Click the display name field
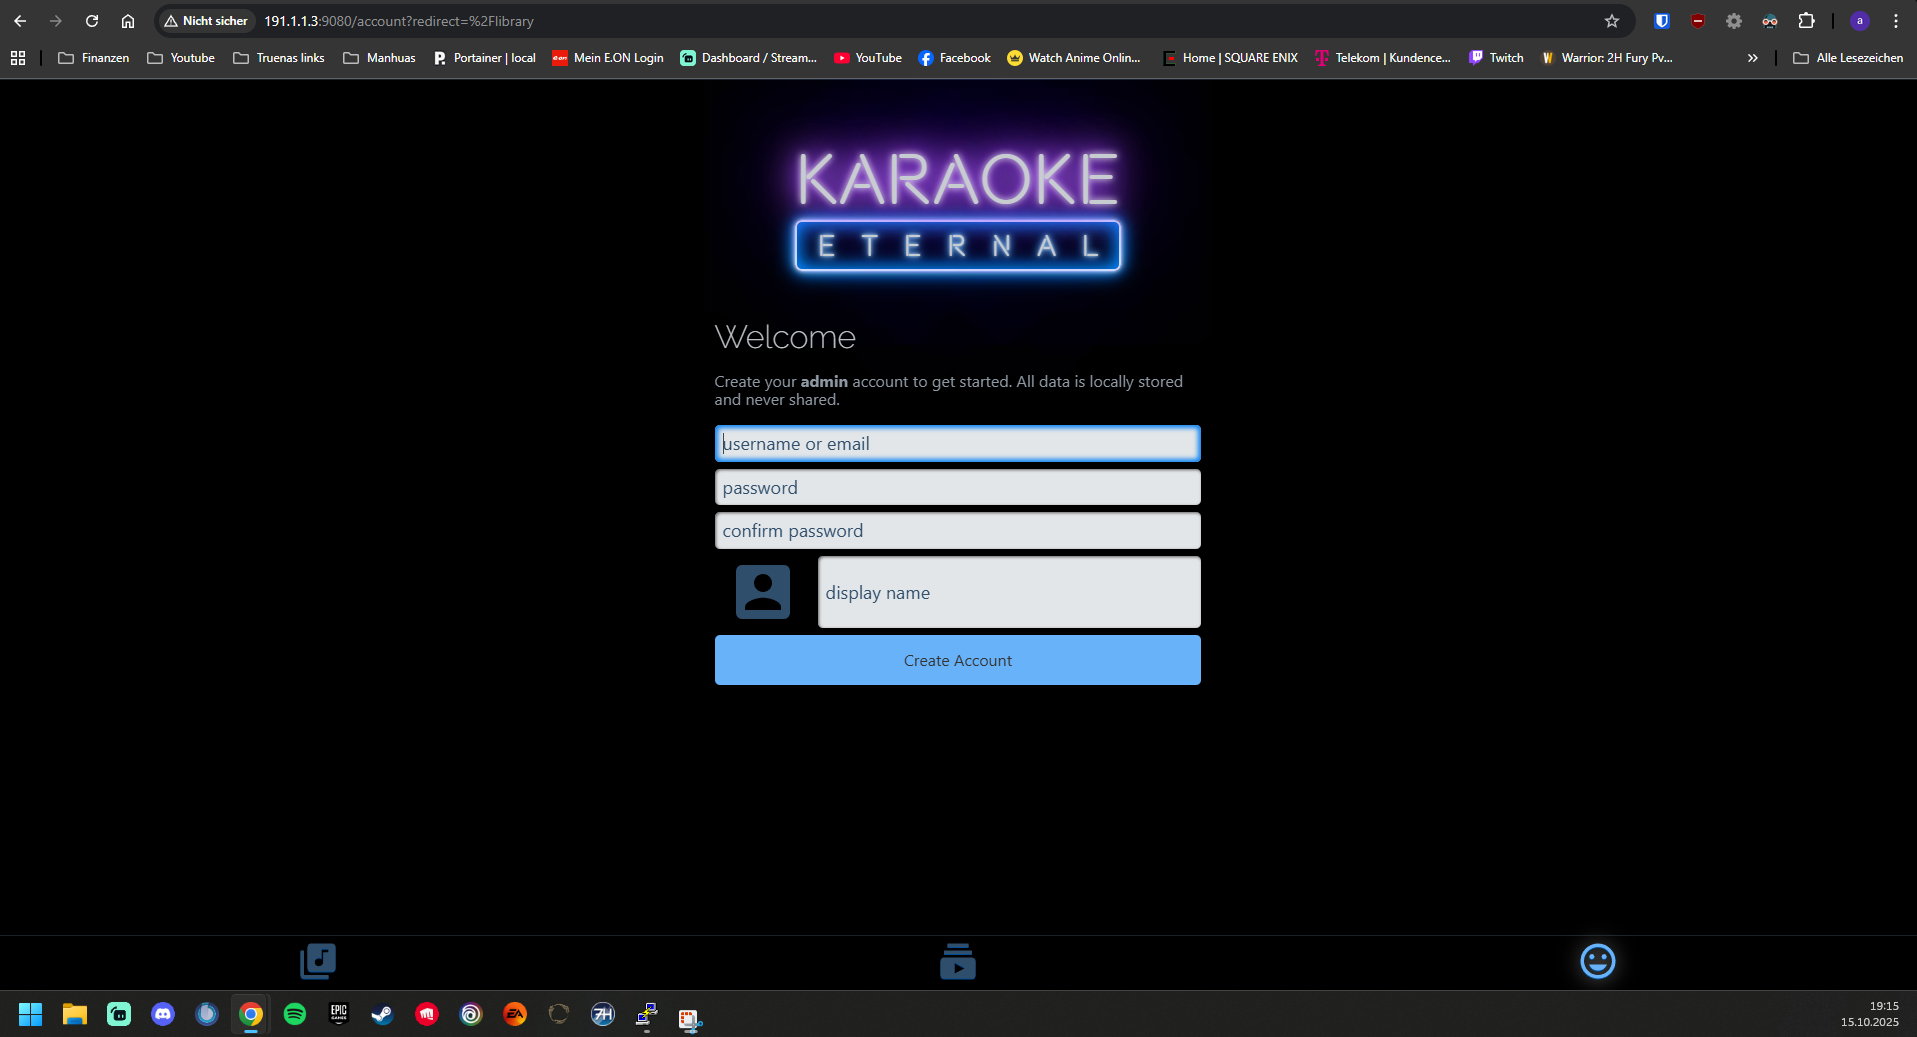The height and width of the screenshot is (1037, 1917). (1008, 593)
